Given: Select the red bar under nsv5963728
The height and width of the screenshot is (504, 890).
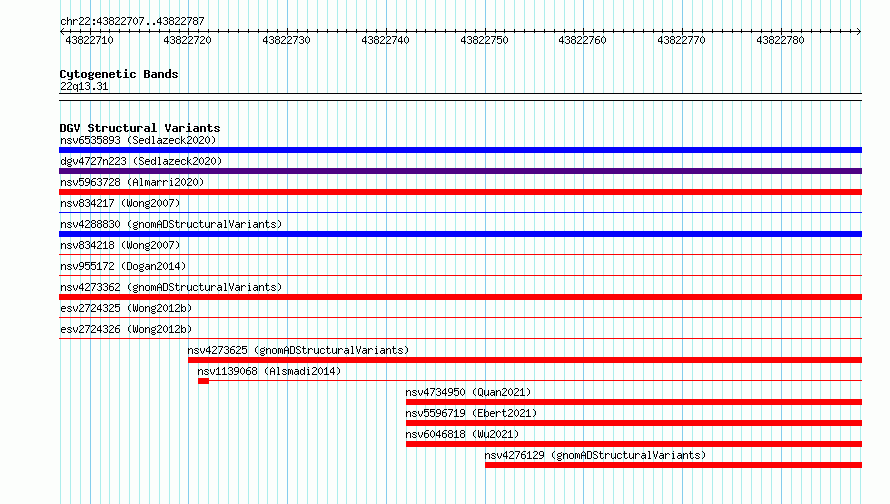Looking at the screenshot, I should (x=460, y=192).
